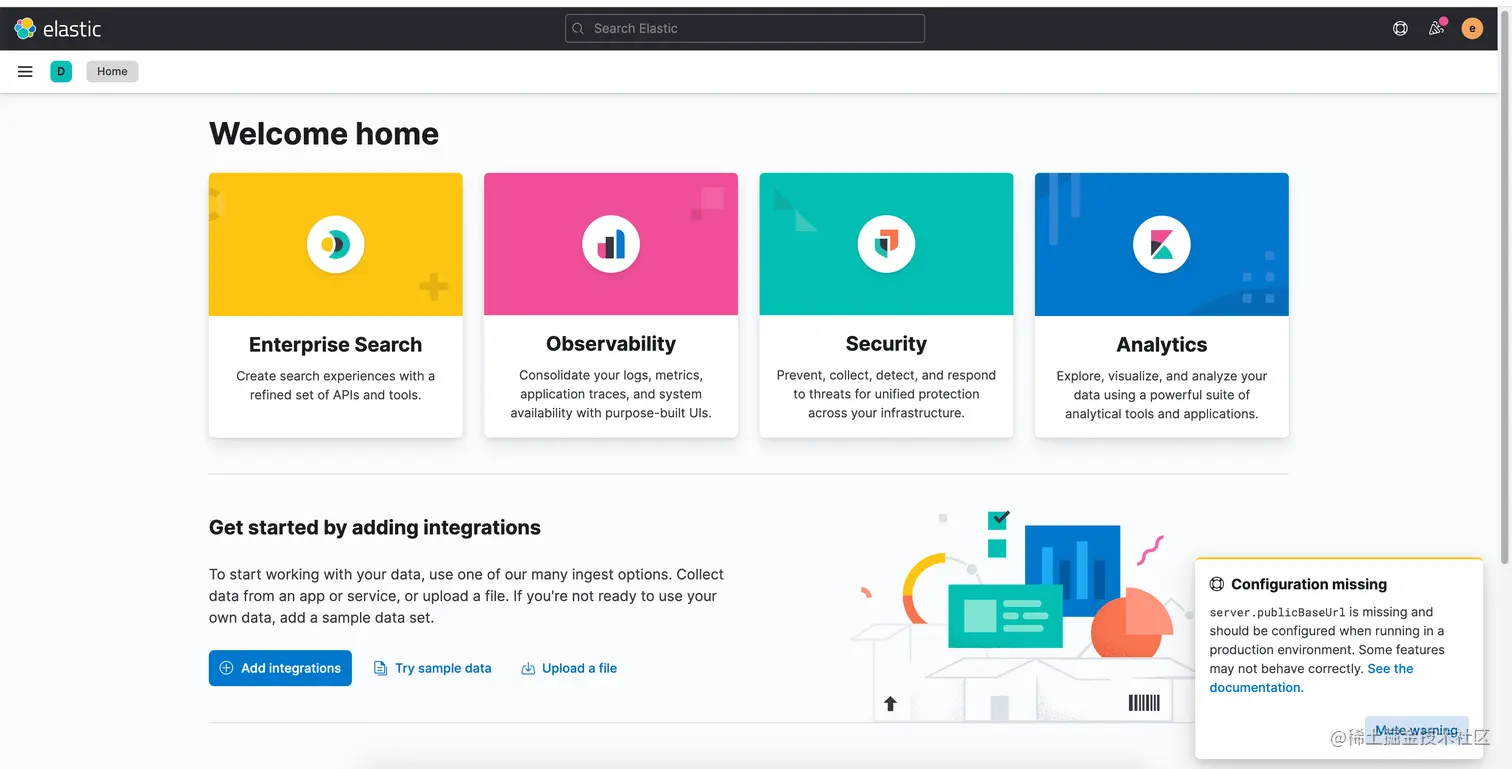
Task: Open the Default space selector avatar
Action: click(x=61, y=71)
